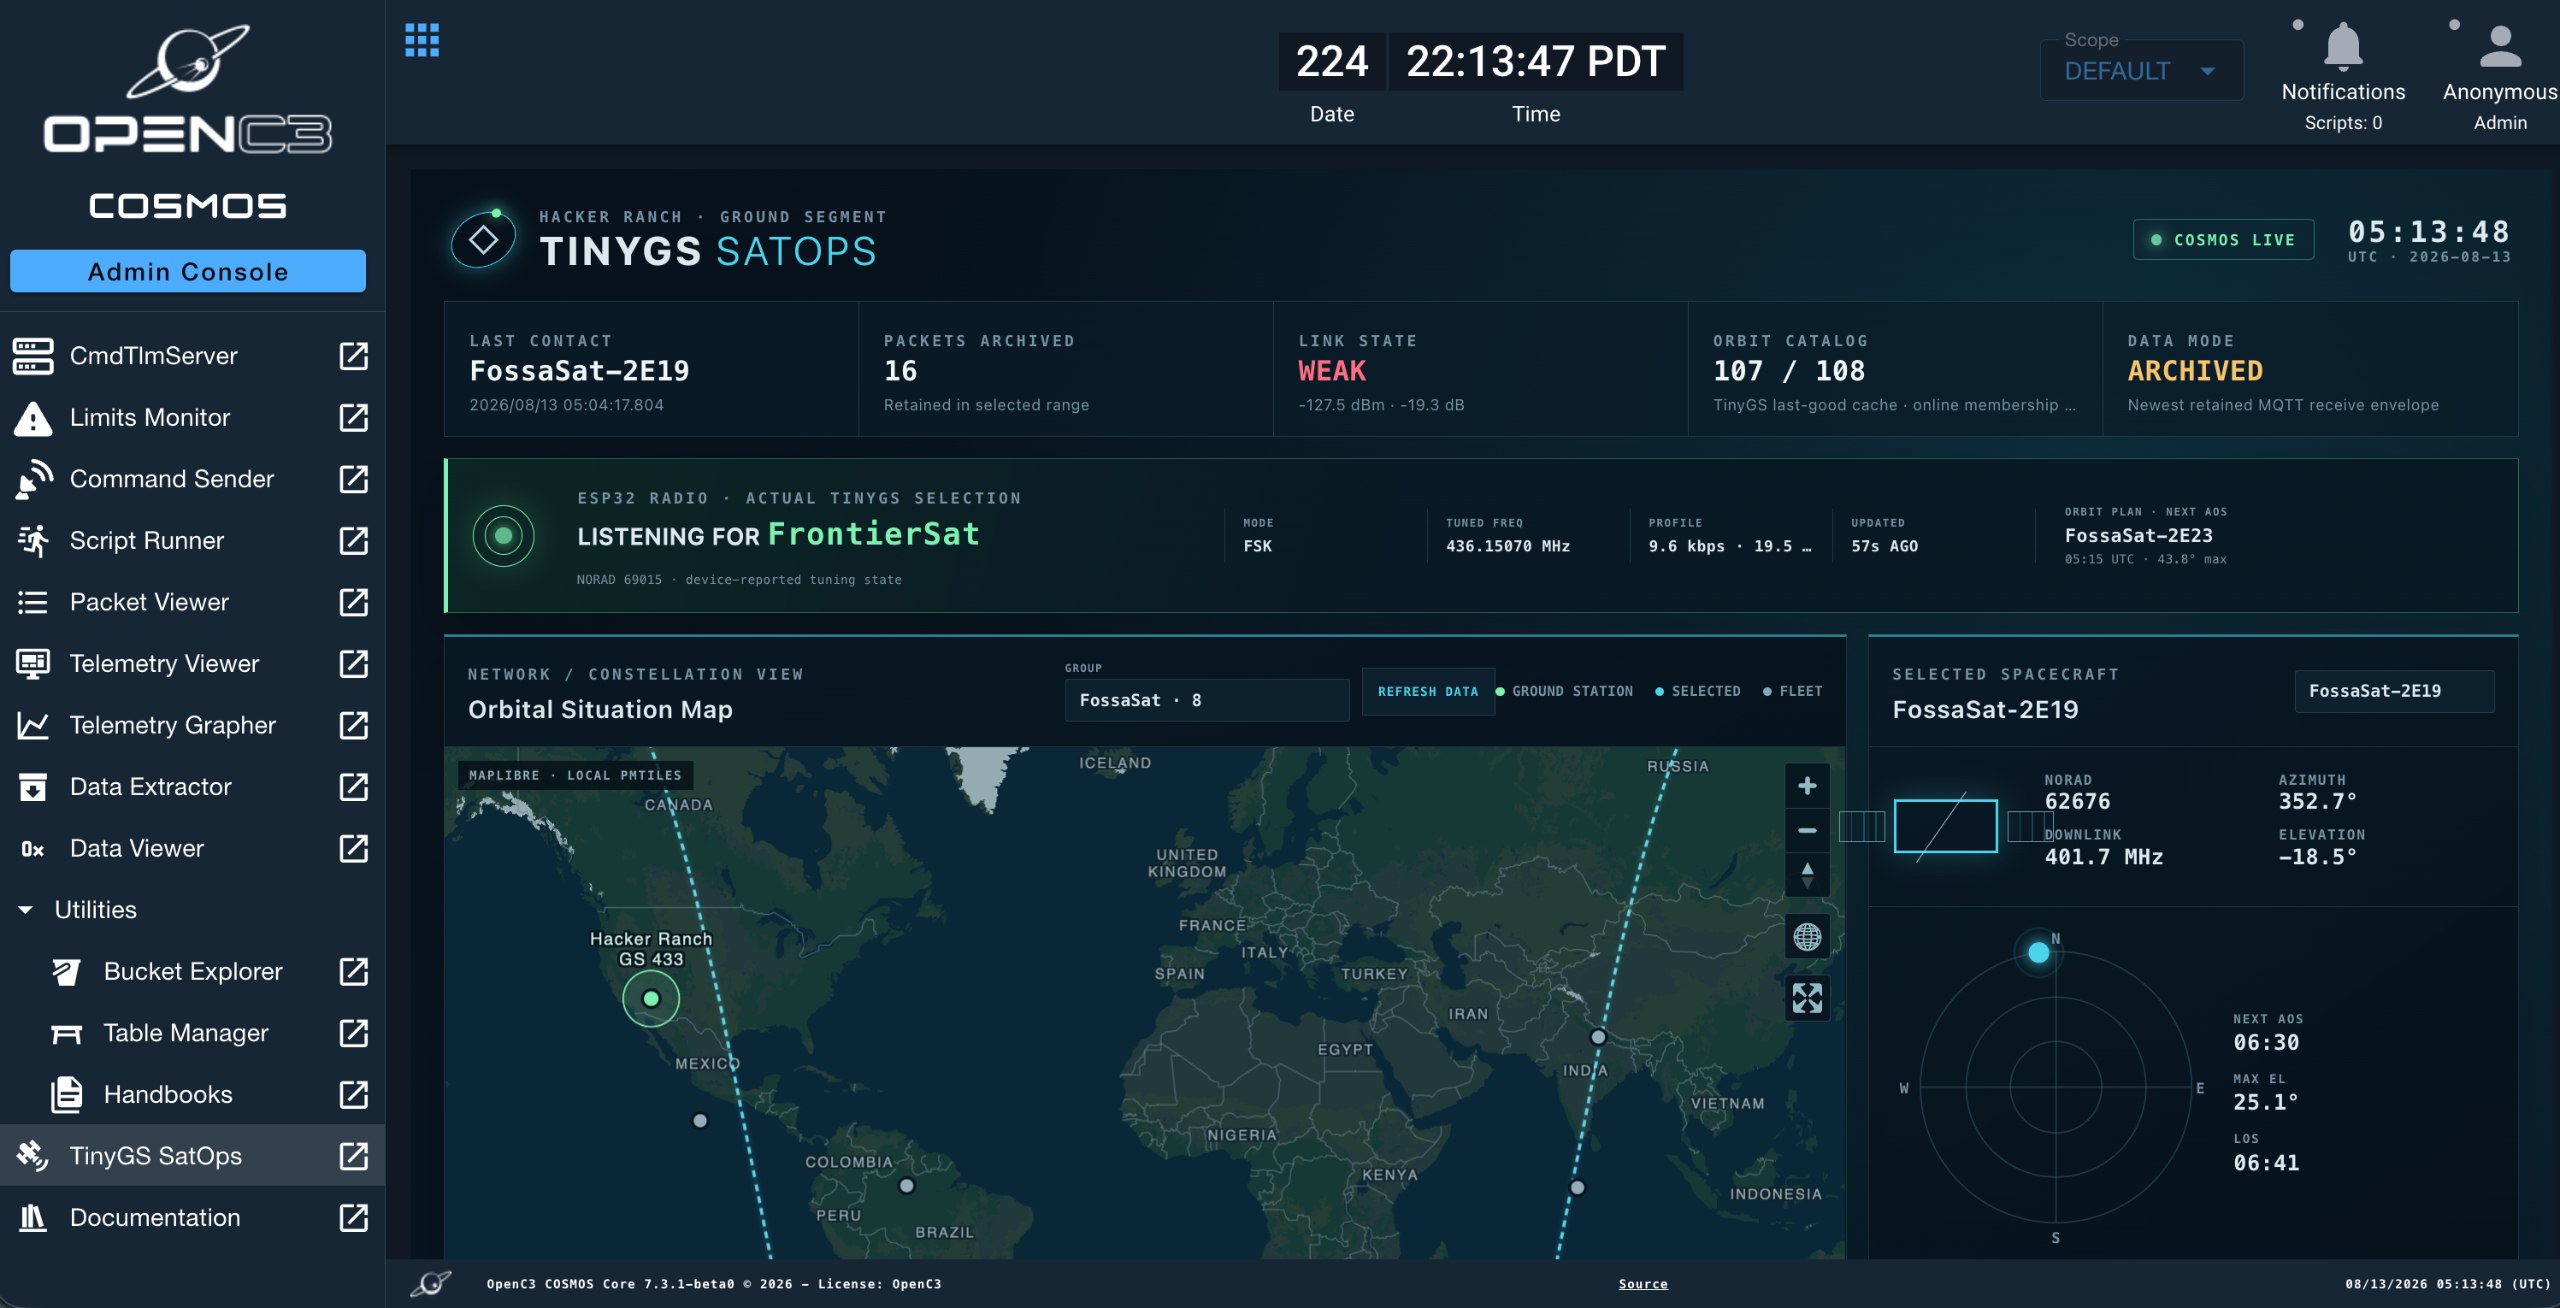
Task: Click the 436.15070 MHz tuned frequency
Action: [1508, 546]
